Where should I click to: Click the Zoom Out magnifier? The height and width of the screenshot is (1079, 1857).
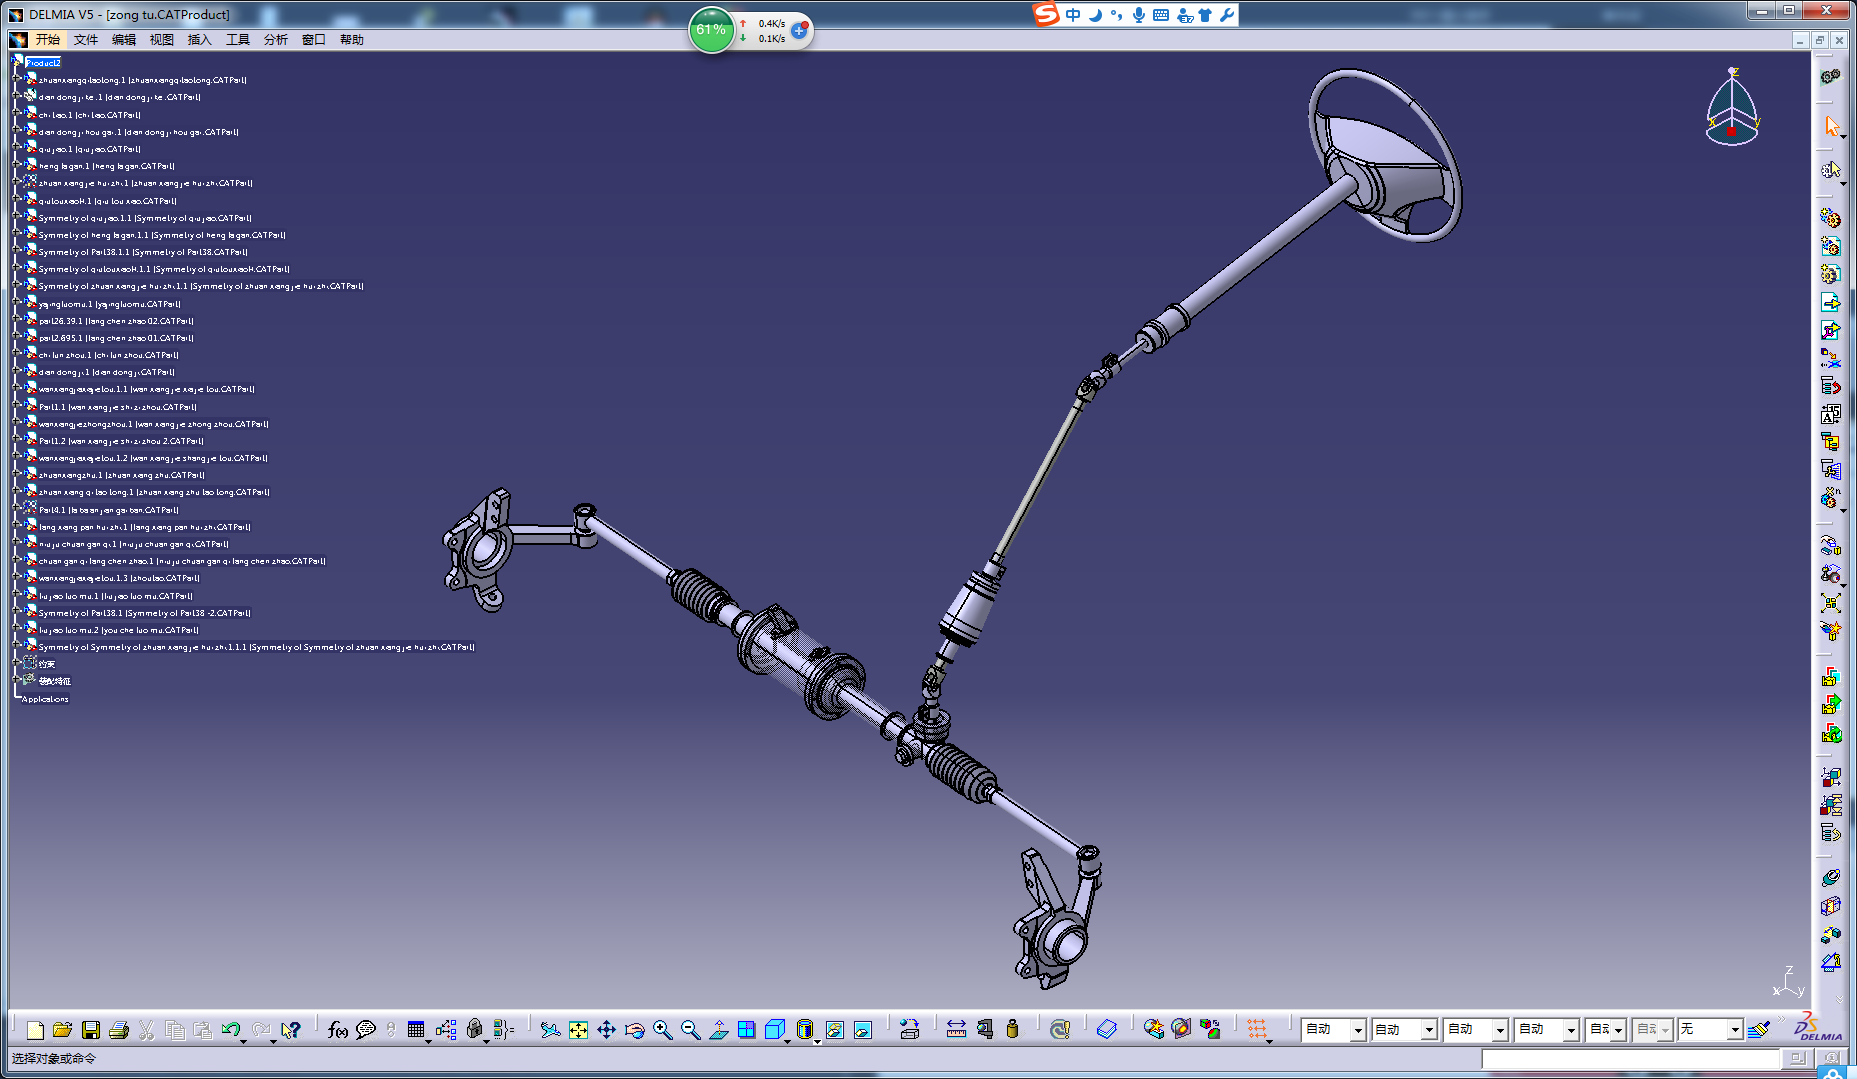coord(690,1029)
